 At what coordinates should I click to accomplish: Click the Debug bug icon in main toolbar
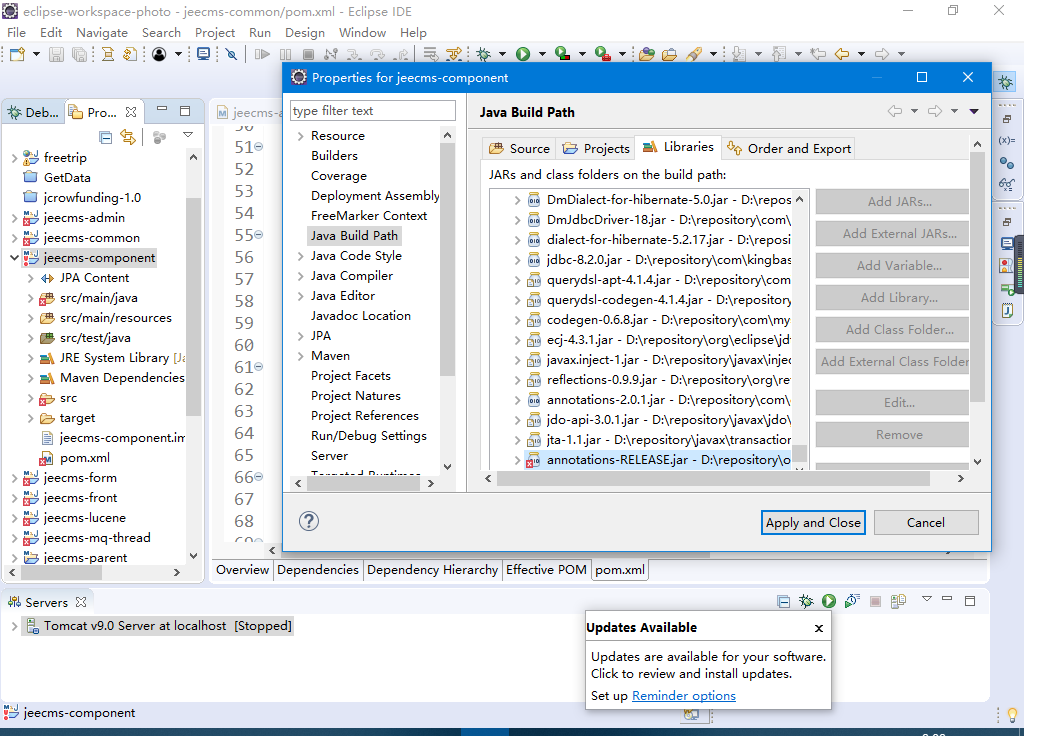click(484, 54)
